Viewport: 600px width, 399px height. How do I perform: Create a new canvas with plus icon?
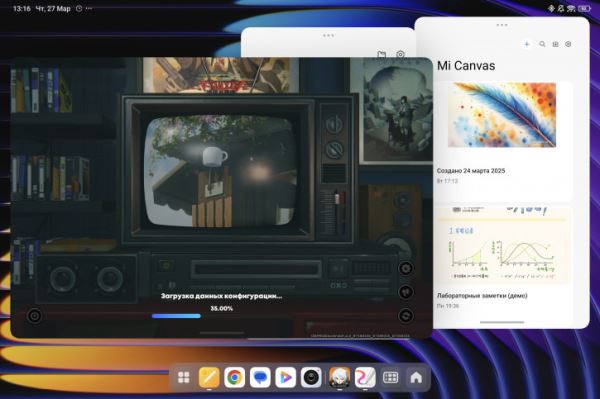pos(527,44)
